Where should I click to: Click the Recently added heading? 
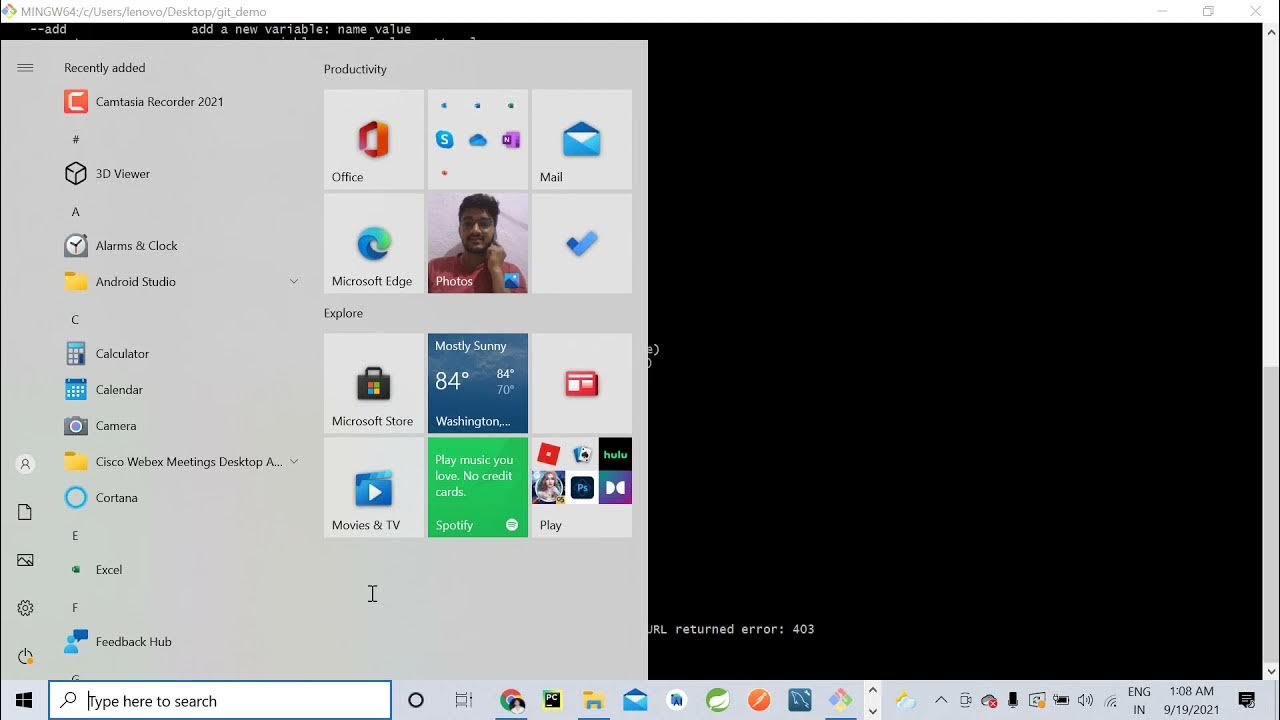point(105,68)
